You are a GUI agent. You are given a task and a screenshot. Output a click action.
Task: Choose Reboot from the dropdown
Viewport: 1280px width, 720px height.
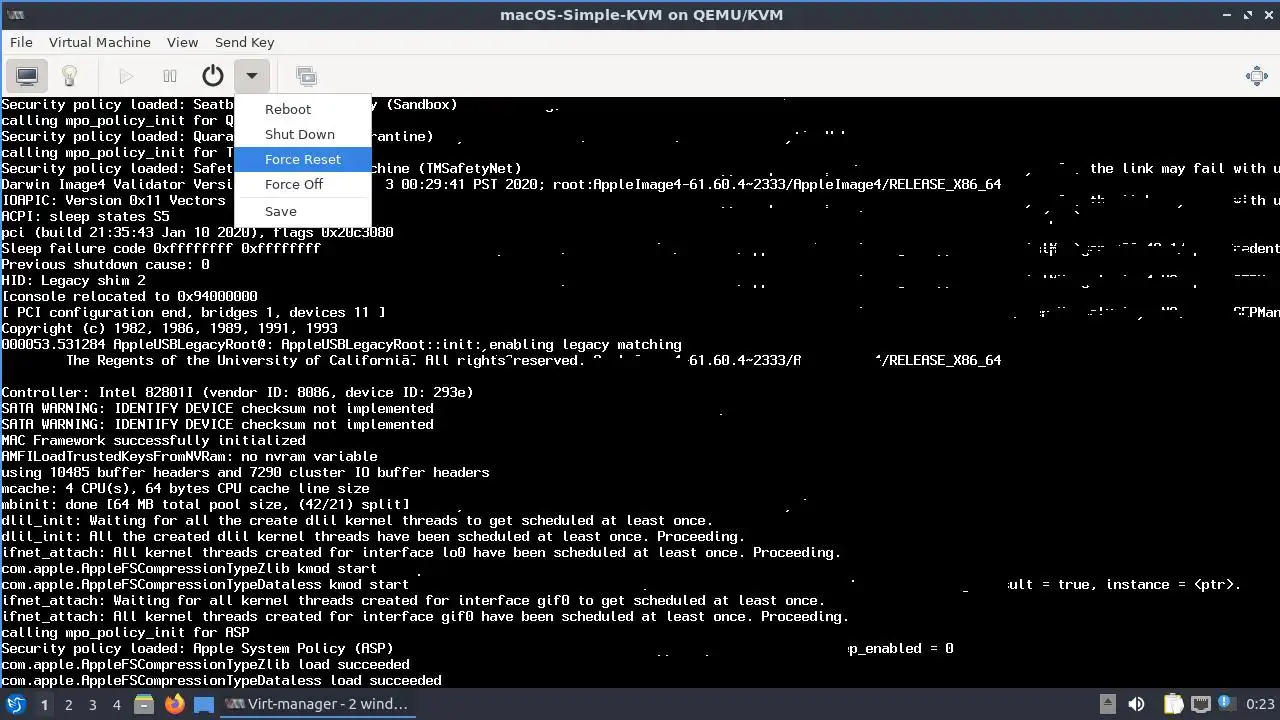[302, 109]
